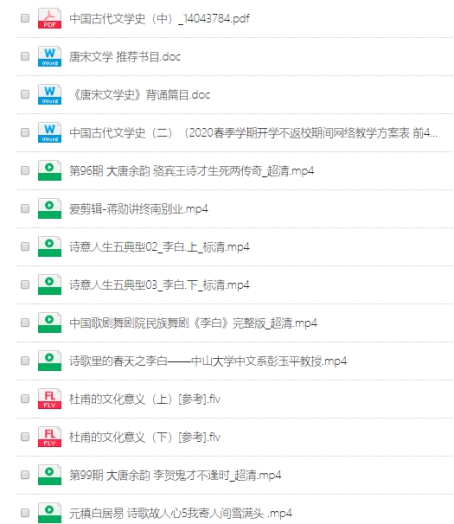This screenshot has width=454, height=524.
Task: Click PDF icon of 中国古代文学史（中）file
Action: click(49, 18)
